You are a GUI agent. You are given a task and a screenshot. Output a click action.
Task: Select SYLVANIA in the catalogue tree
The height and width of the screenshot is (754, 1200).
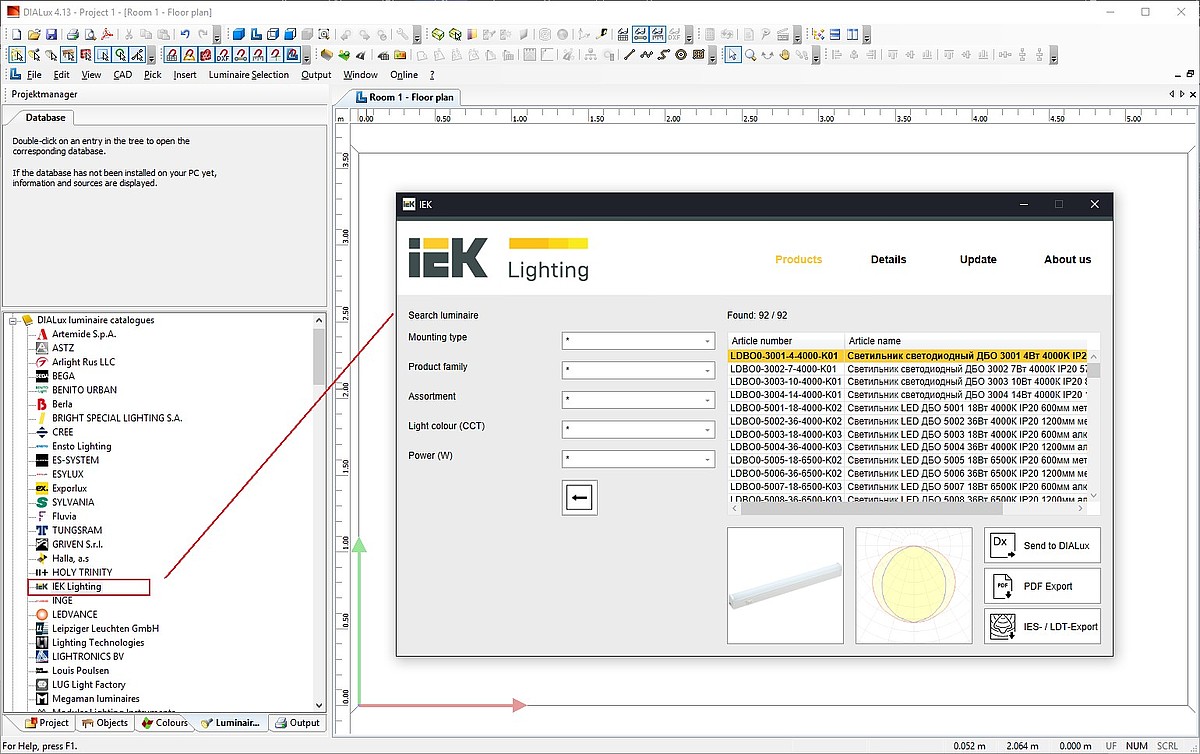73,502
